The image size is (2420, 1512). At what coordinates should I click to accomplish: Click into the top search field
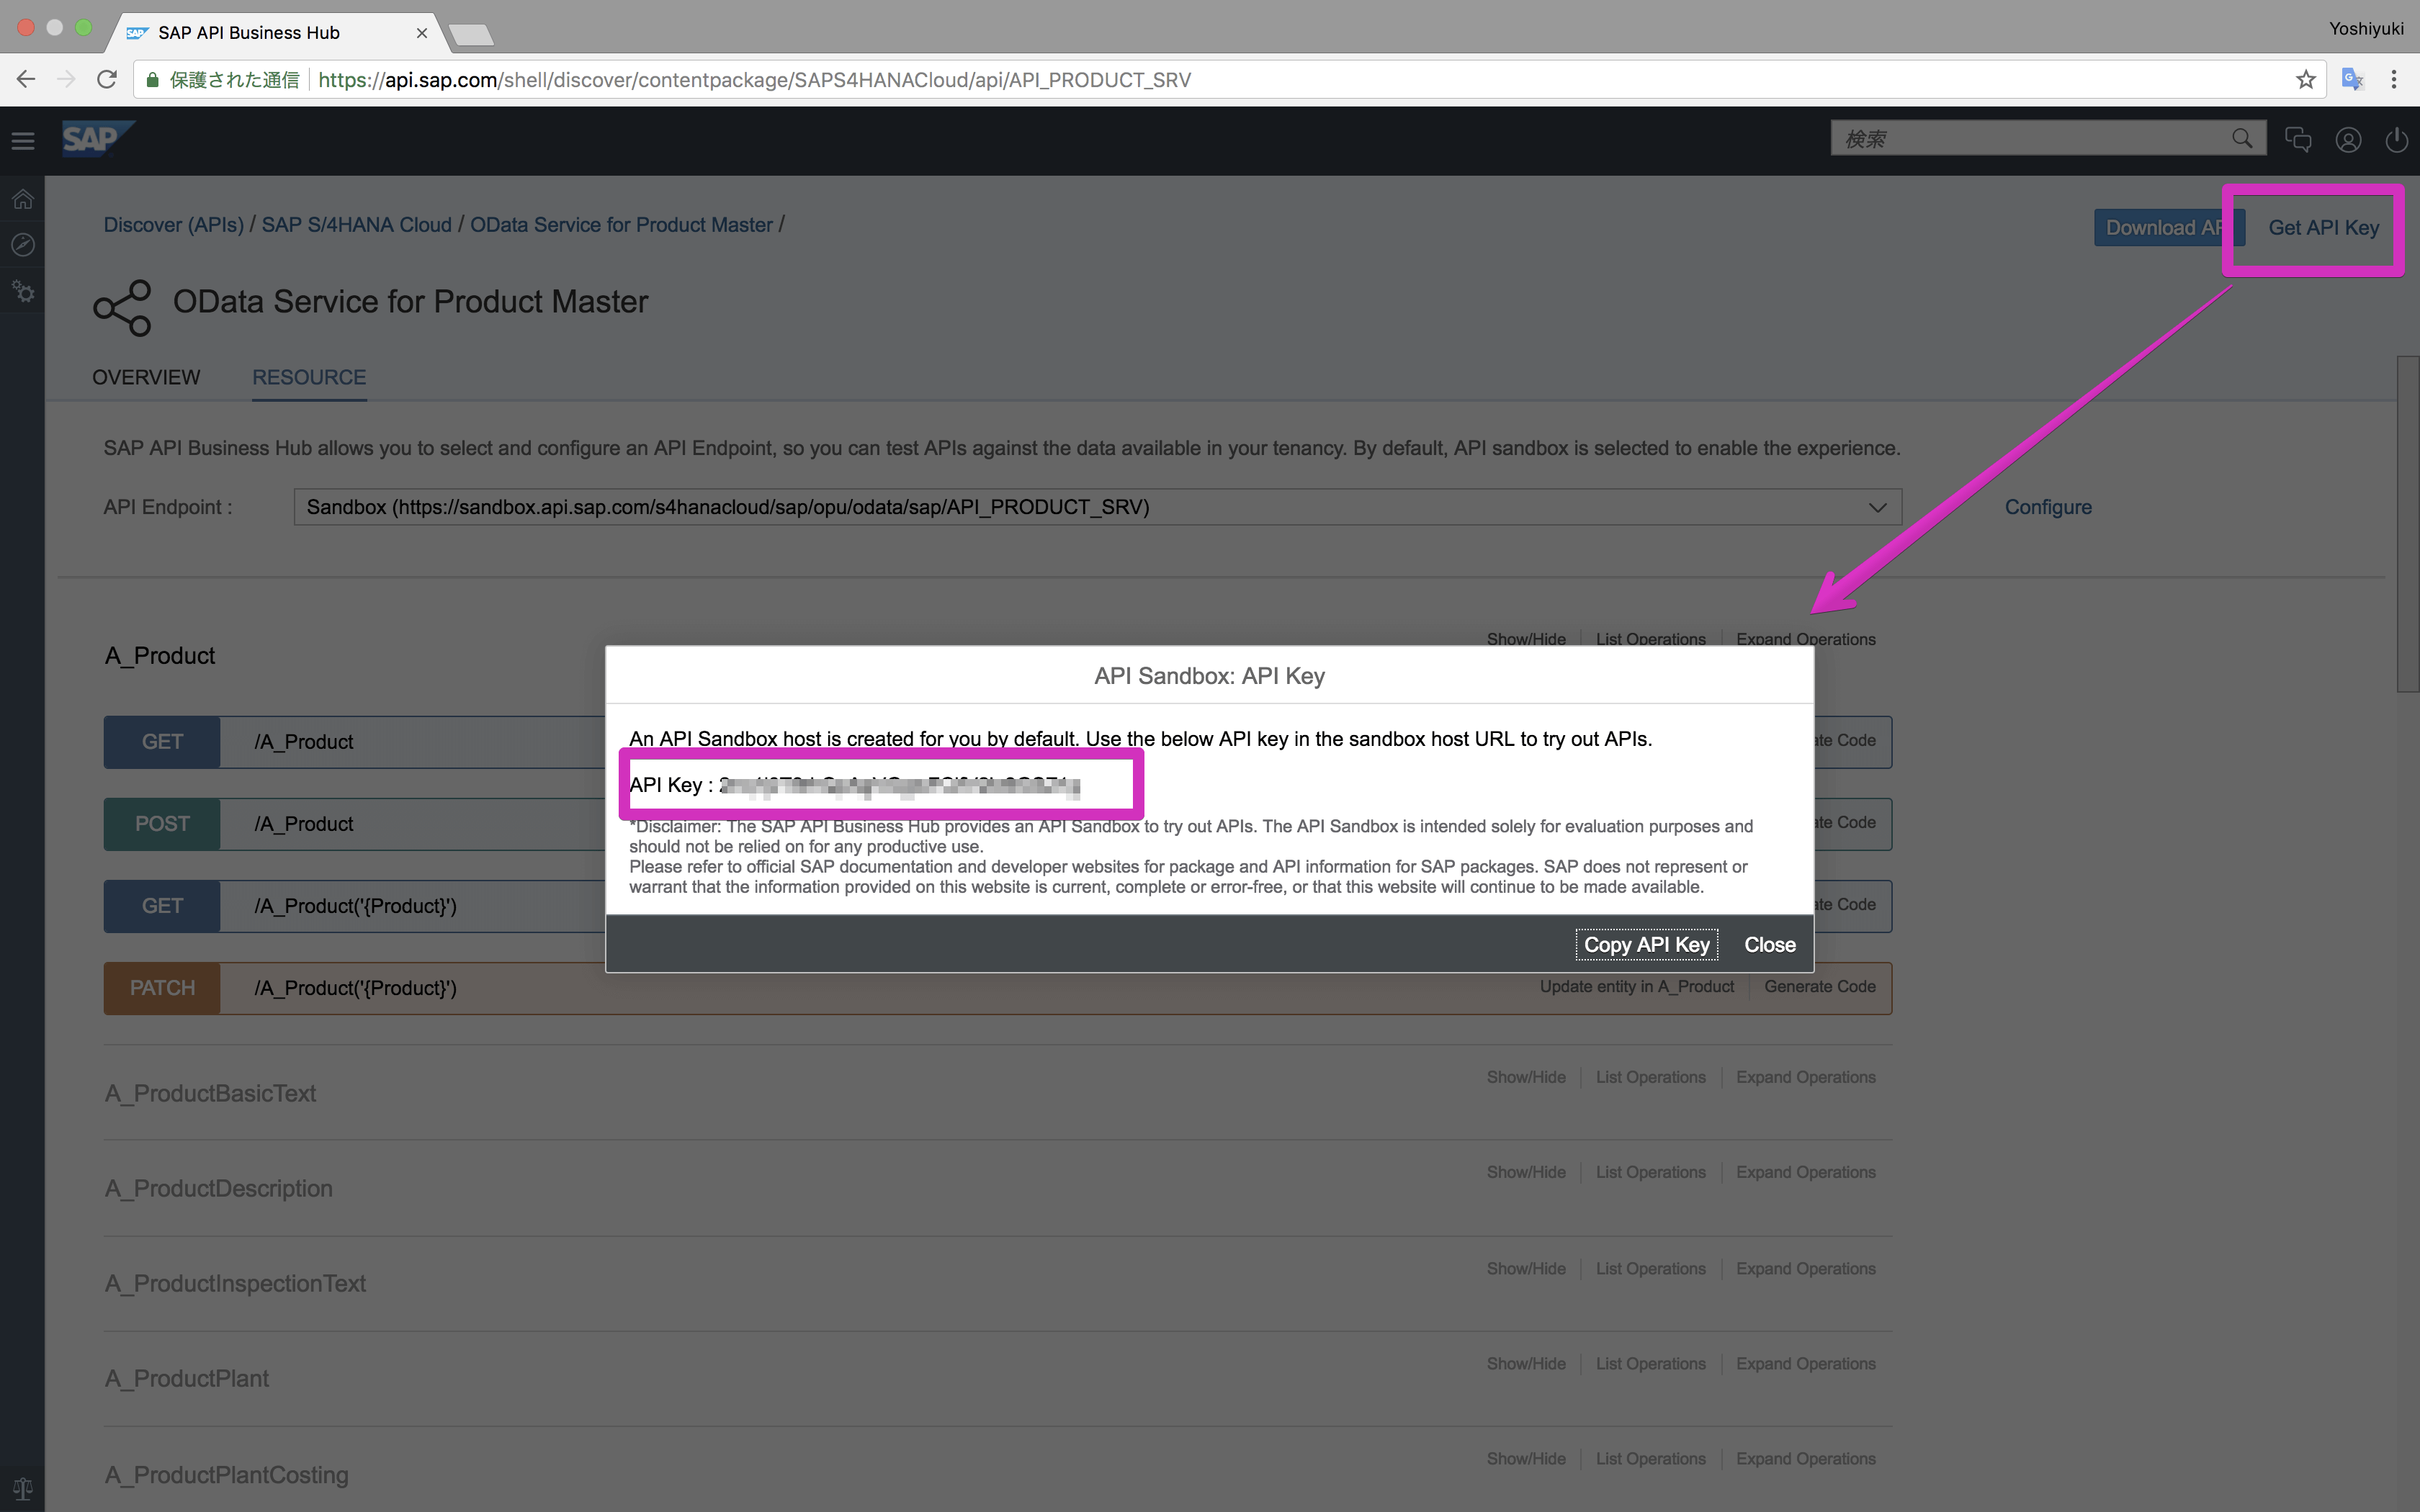point(2030,139)
